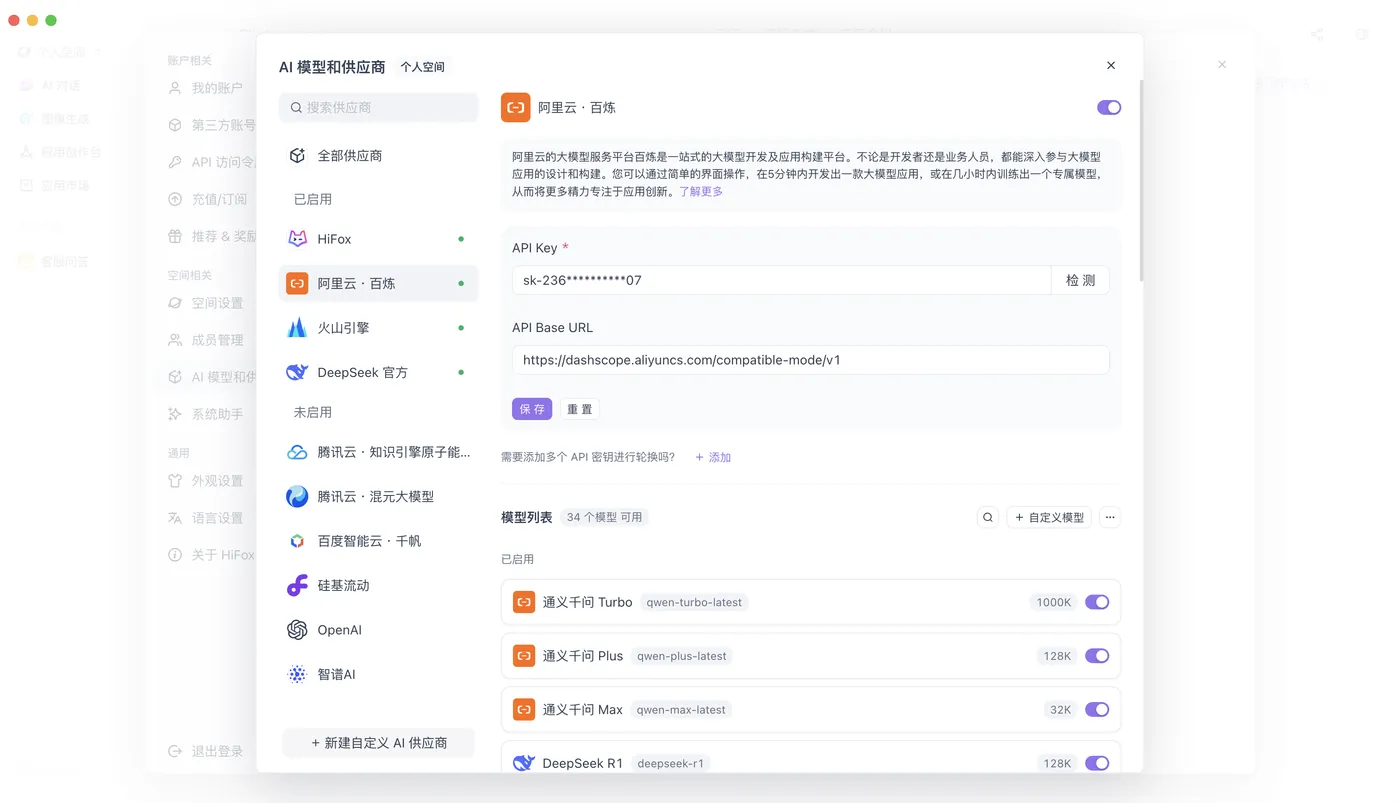
Task: Click the 重置 button
Action: (579, 409)
